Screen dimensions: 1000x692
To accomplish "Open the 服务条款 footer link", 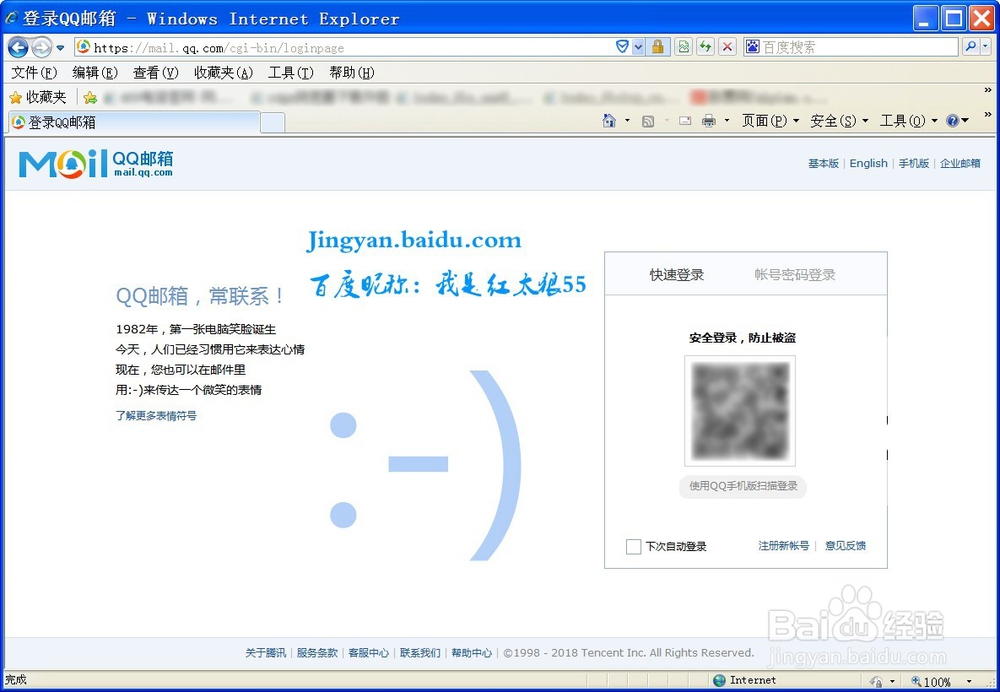I will 317,653.
